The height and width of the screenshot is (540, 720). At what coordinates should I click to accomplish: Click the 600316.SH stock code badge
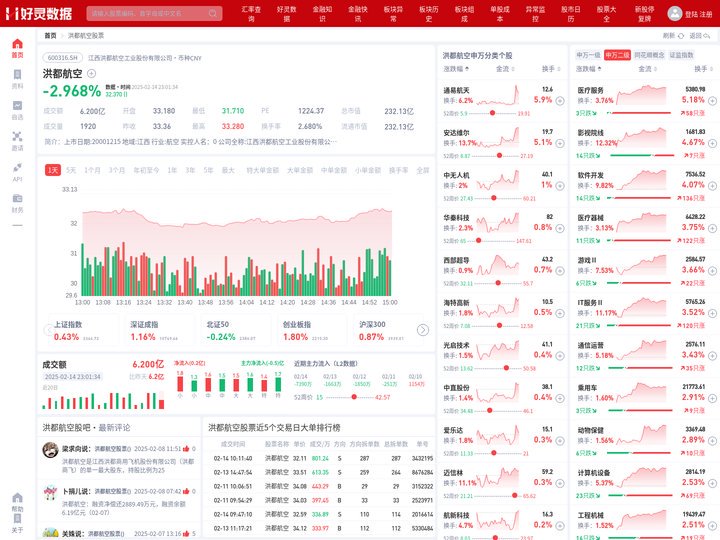click(62, 58)
